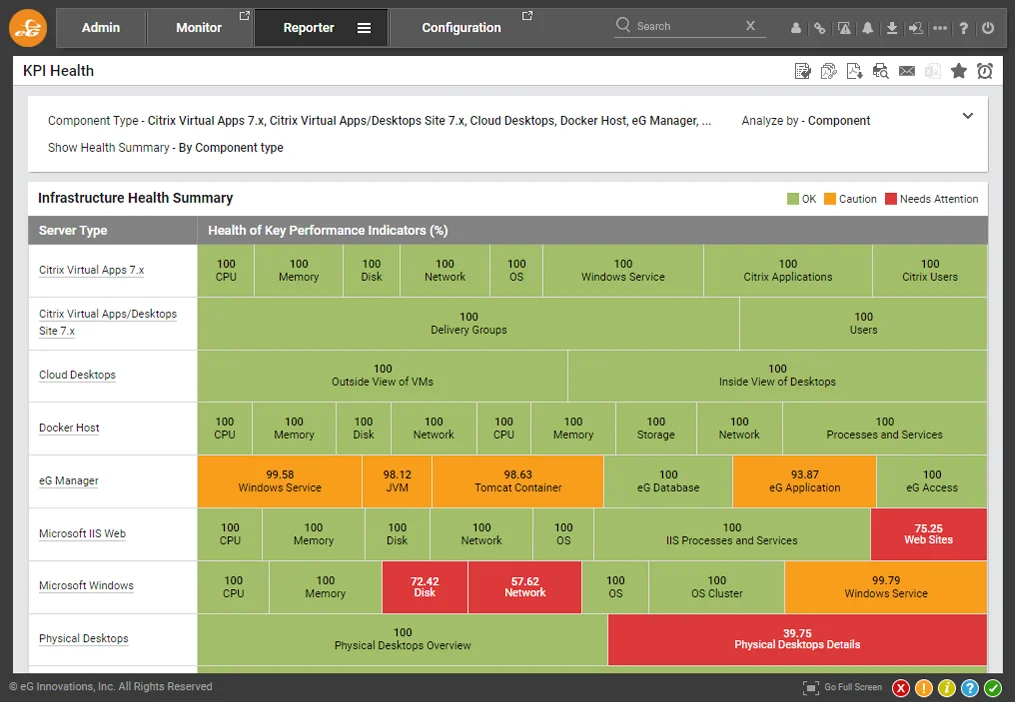Click in the Search input field
Image resolution: width=1015 pixels, height=702 pixels.
point(689,26)
